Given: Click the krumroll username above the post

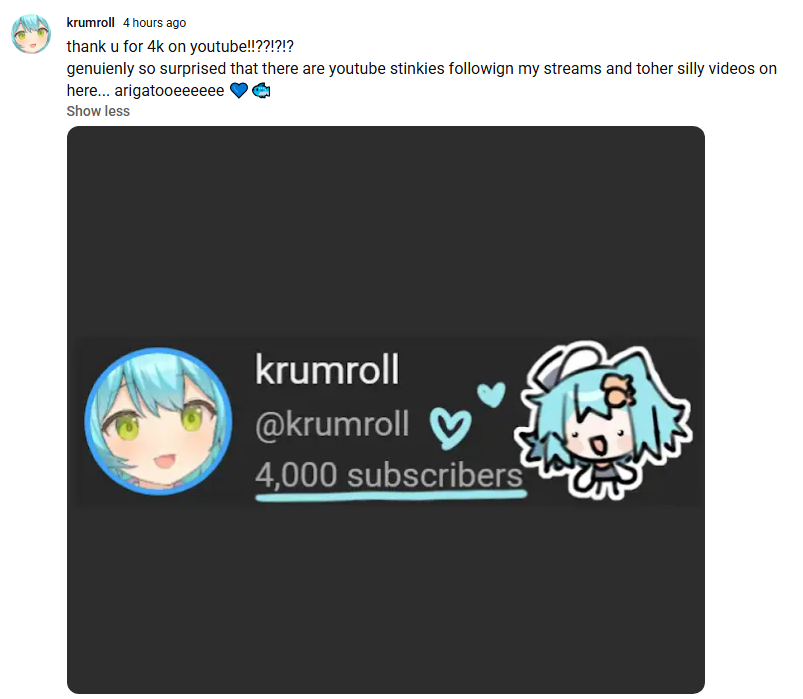Looking at the screenshot, I should pos(90,23).
